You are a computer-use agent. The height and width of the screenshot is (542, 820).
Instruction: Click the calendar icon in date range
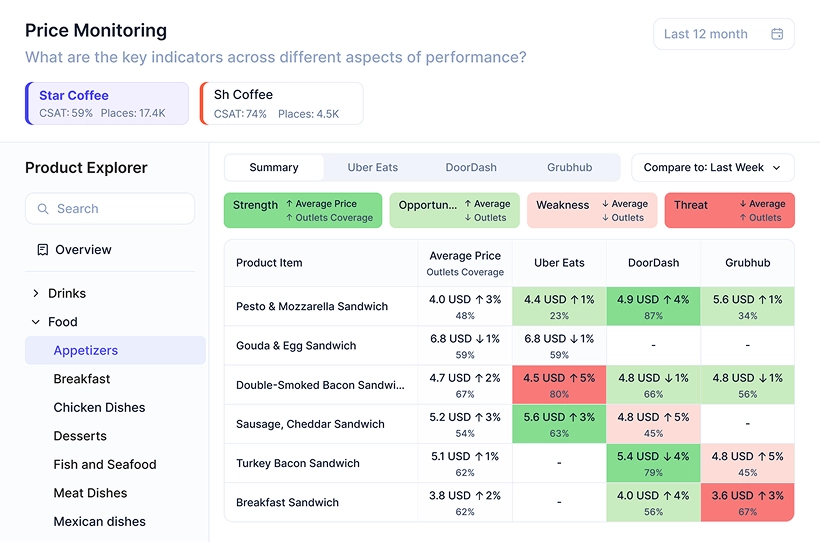tap(777, 34)
